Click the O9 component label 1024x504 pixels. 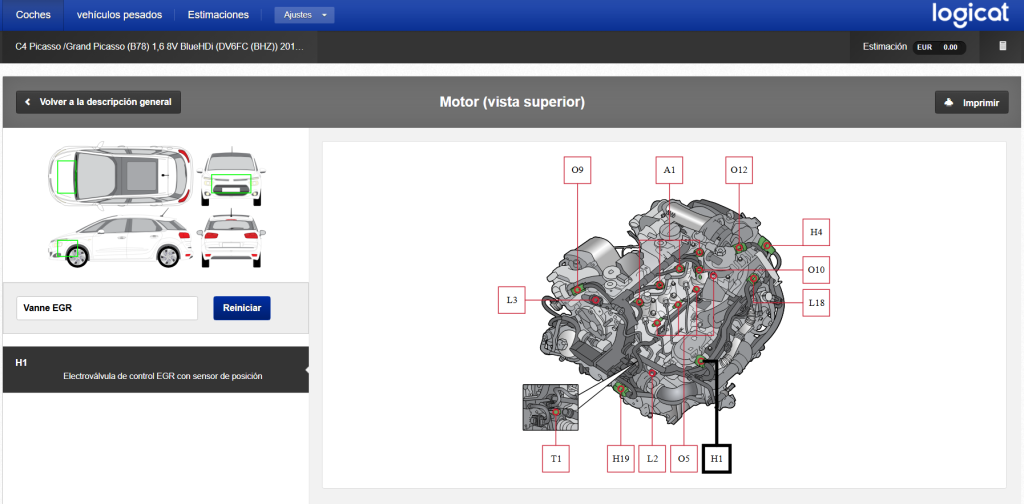coord(577,170)
